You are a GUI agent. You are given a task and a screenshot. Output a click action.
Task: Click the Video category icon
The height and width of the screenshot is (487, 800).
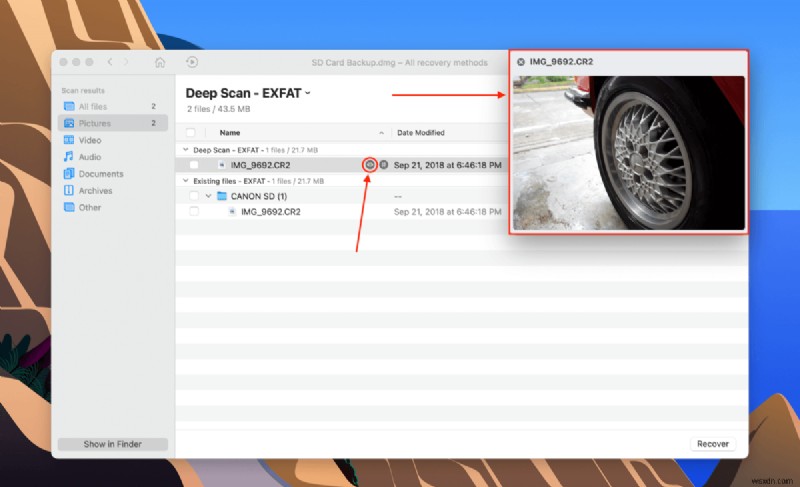pyautogui.click(x=69, y=140)
